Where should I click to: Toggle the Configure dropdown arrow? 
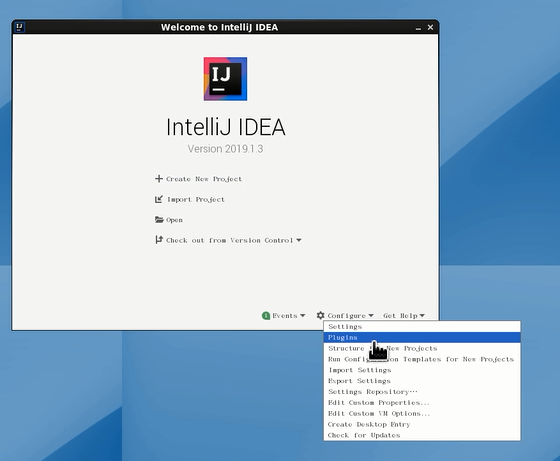(x=371, y=316)
